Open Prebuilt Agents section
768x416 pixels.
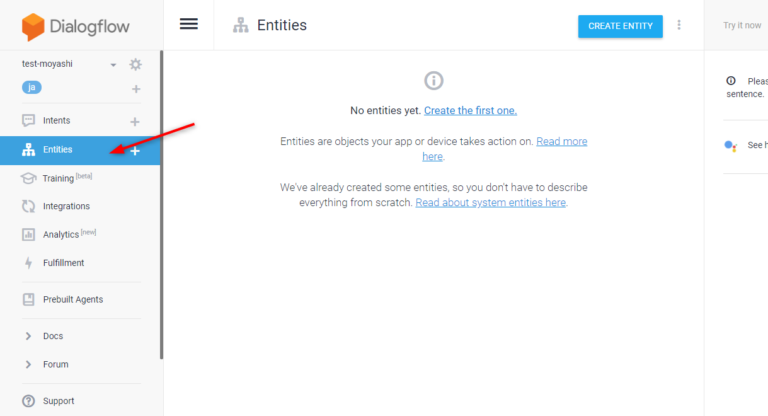[72, 299]
